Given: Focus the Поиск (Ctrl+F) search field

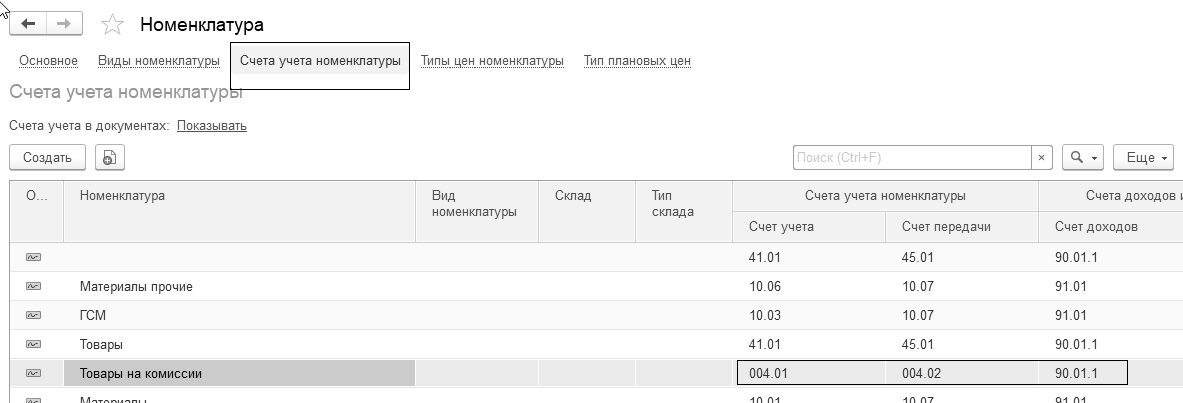Looking at the screenshot, I should pyautogui.click(x=912, y=158).
